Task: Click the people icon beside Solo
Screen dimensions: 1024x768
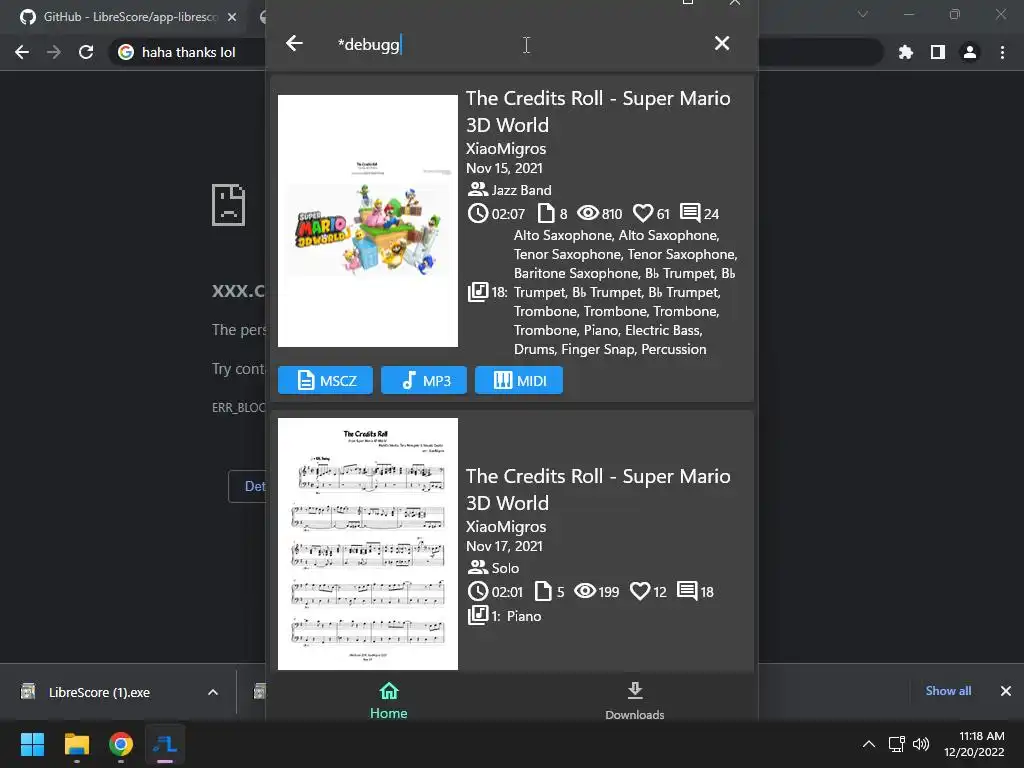Action: [x=478, y=568]
